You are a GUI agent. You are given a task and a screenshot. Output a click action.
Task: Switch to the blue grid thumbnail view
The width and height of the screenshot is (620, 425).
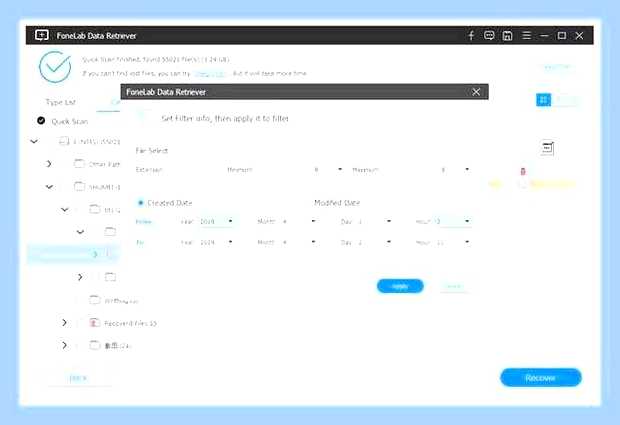[x=543, y=100]
